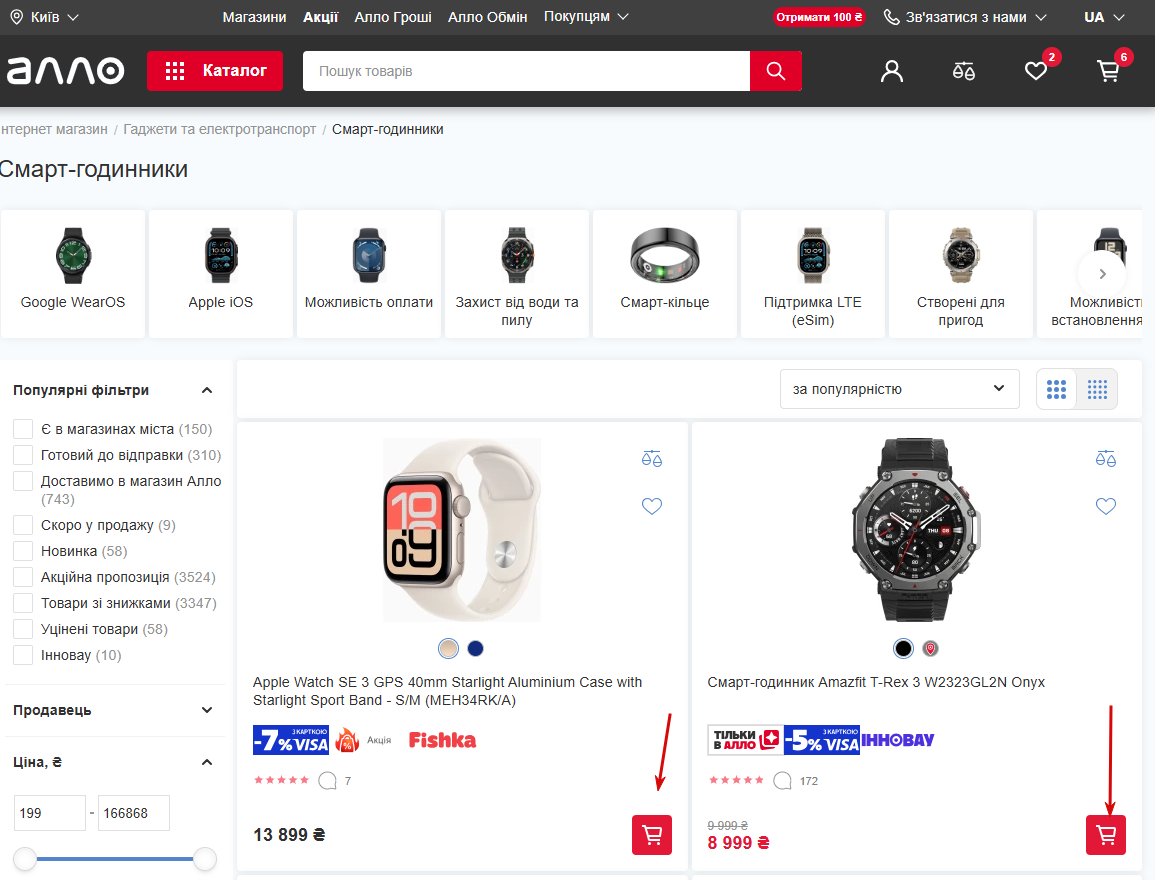Open Google WearOS category tile
1155x880 pixels.
coord(73,274)
